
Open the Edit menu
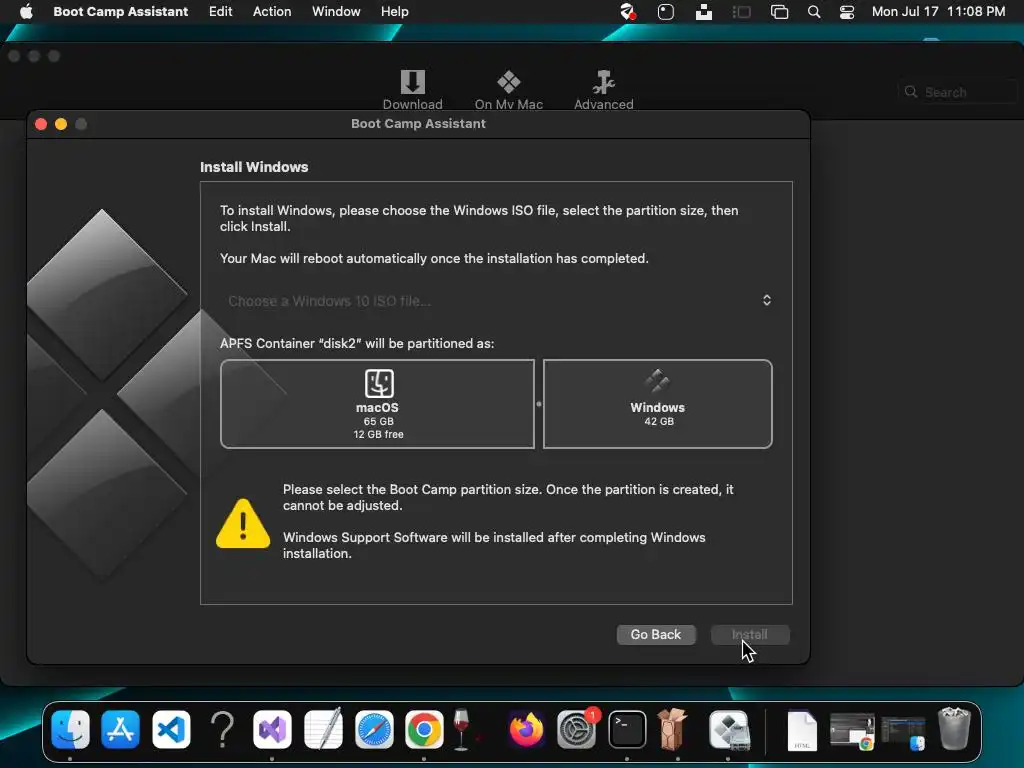(x=220, y=11)
